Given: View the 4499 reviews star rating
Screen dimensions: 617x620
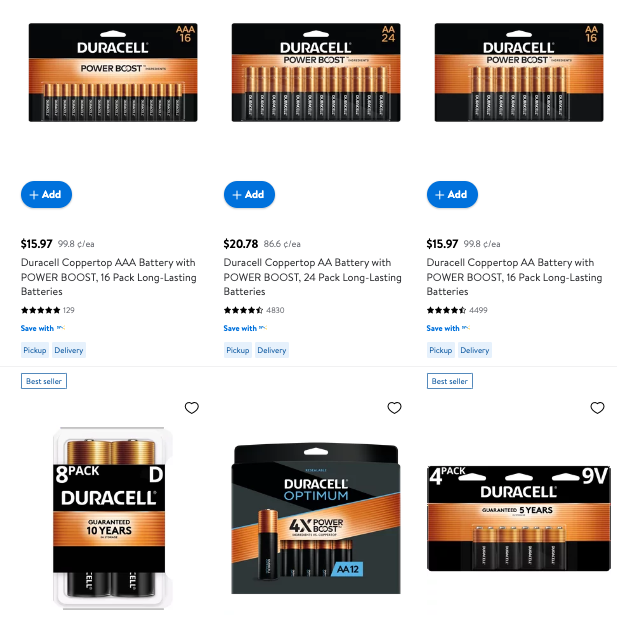Looking at the screenshot, I should click(x=457, y=310).
